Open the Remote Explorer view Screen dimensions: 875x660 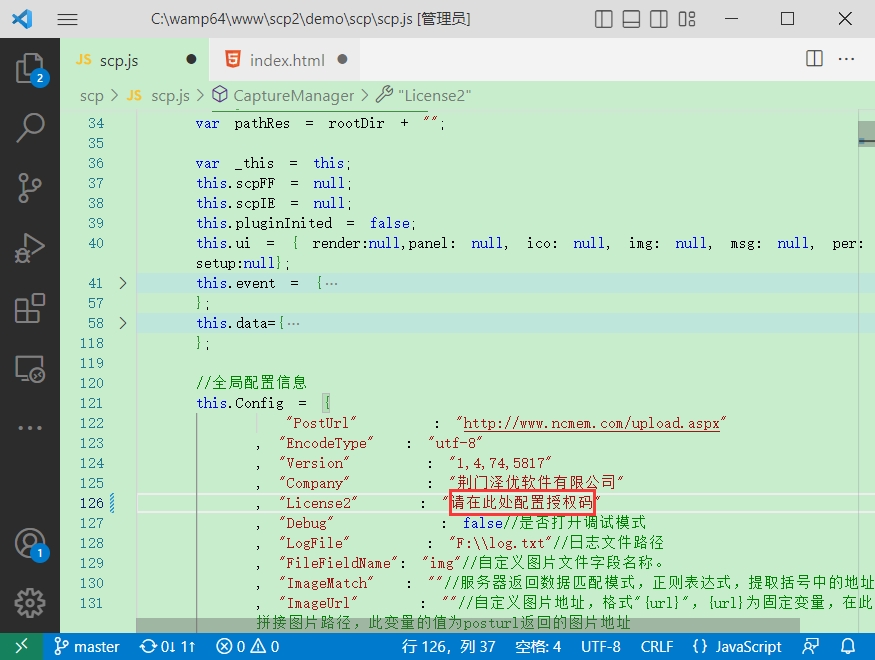(x=30, y=368)
